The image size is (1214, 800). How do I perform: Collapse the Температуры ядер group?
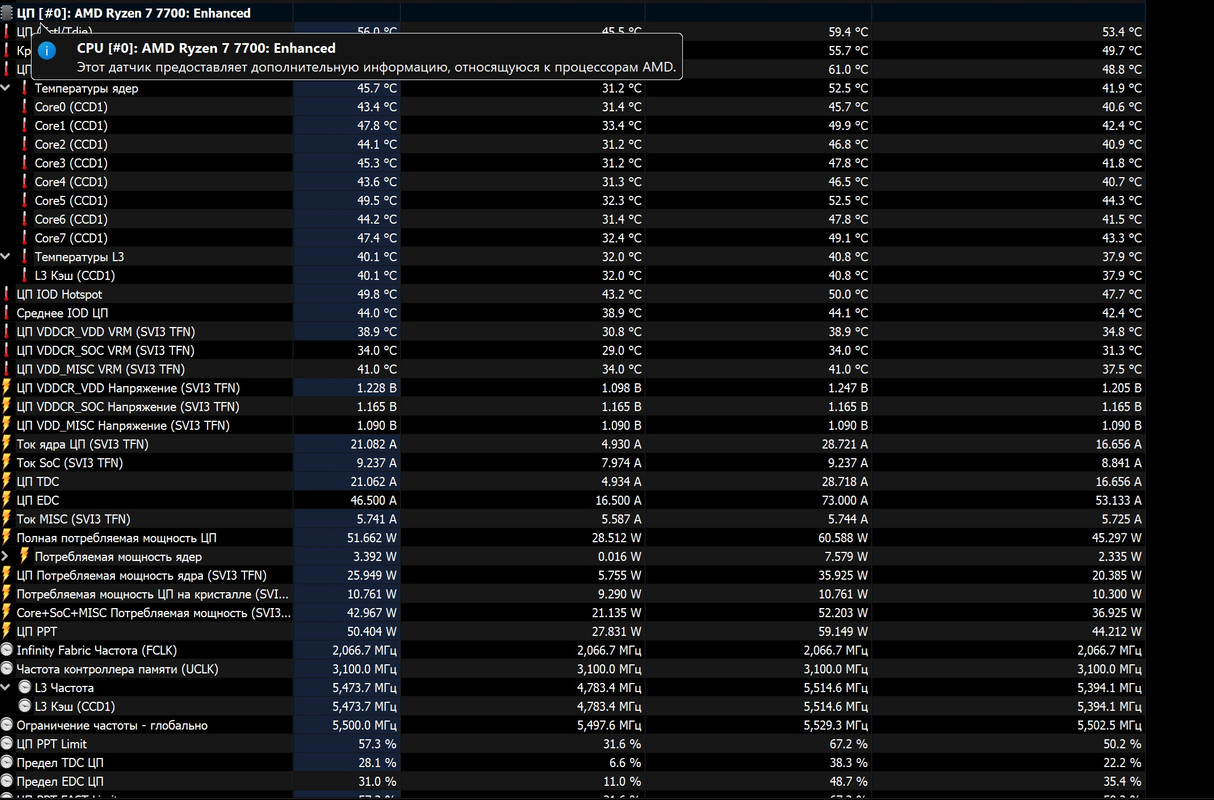[6, 88]
